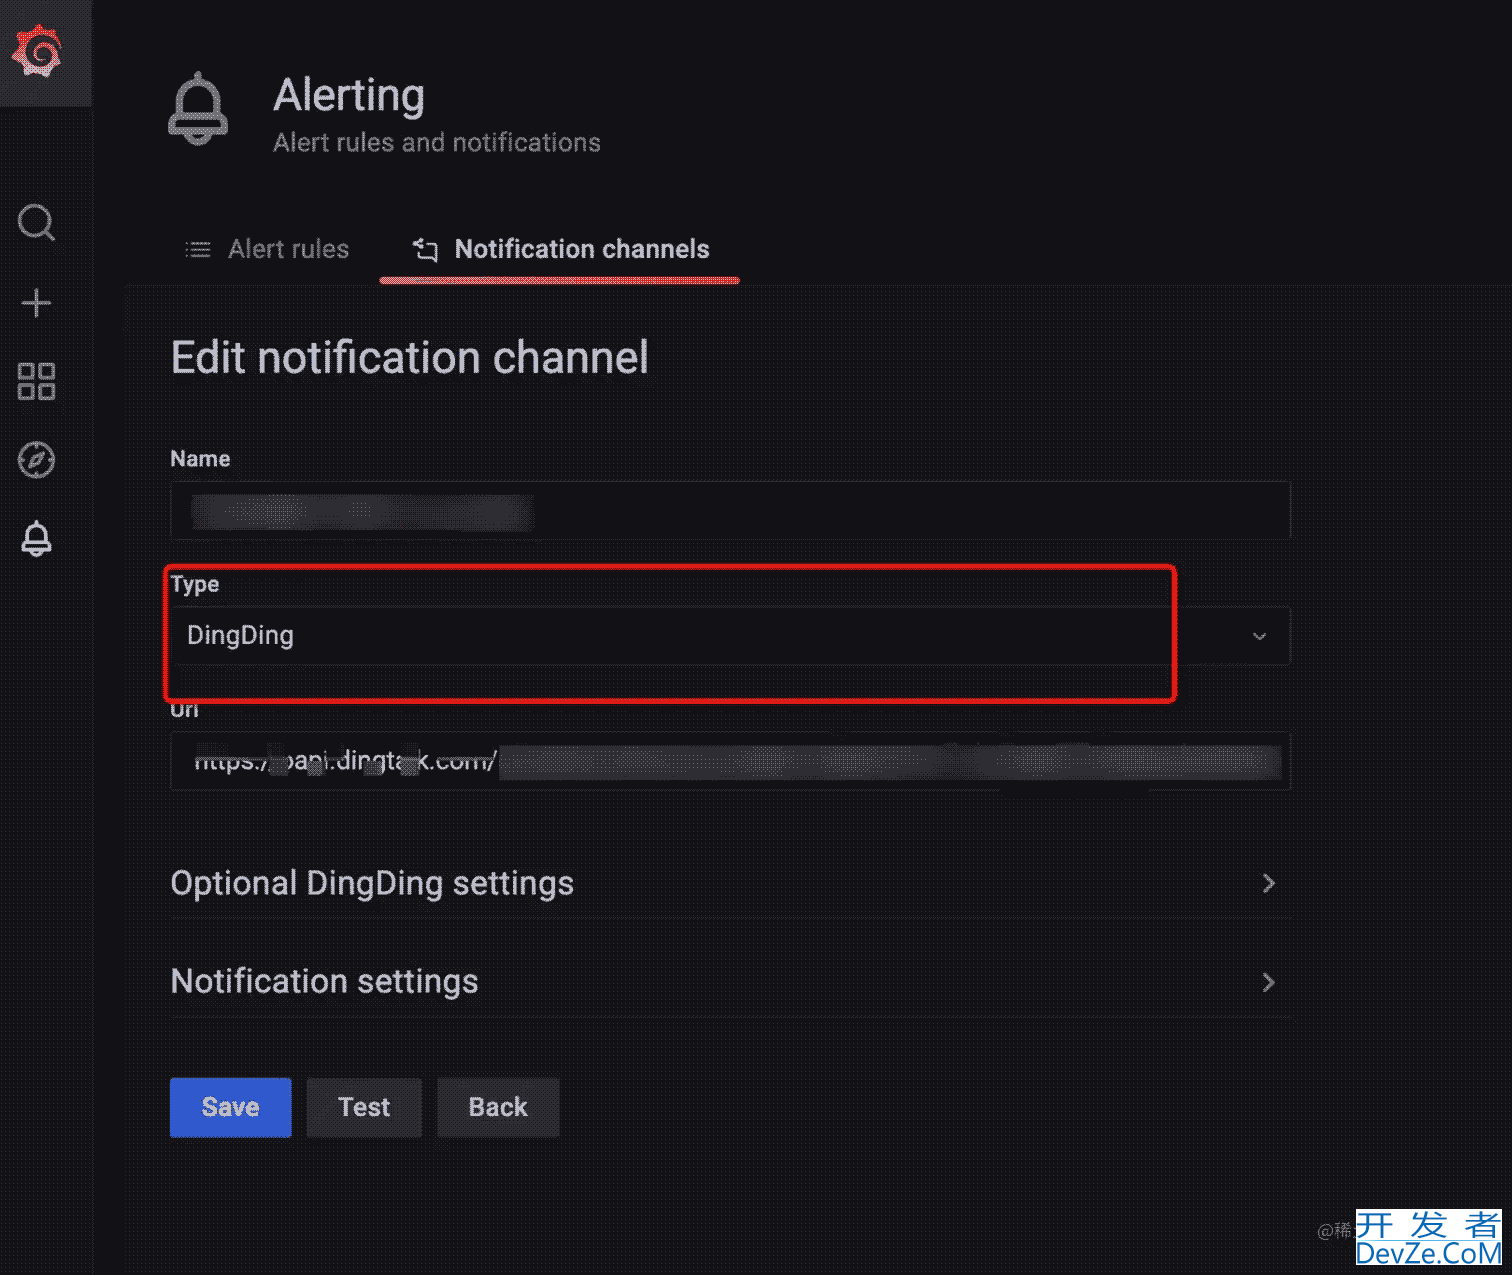The height and width of the screenshot is (1275, 1512).
Task: Expand the Notification settings section
Action: click(730, 982)
